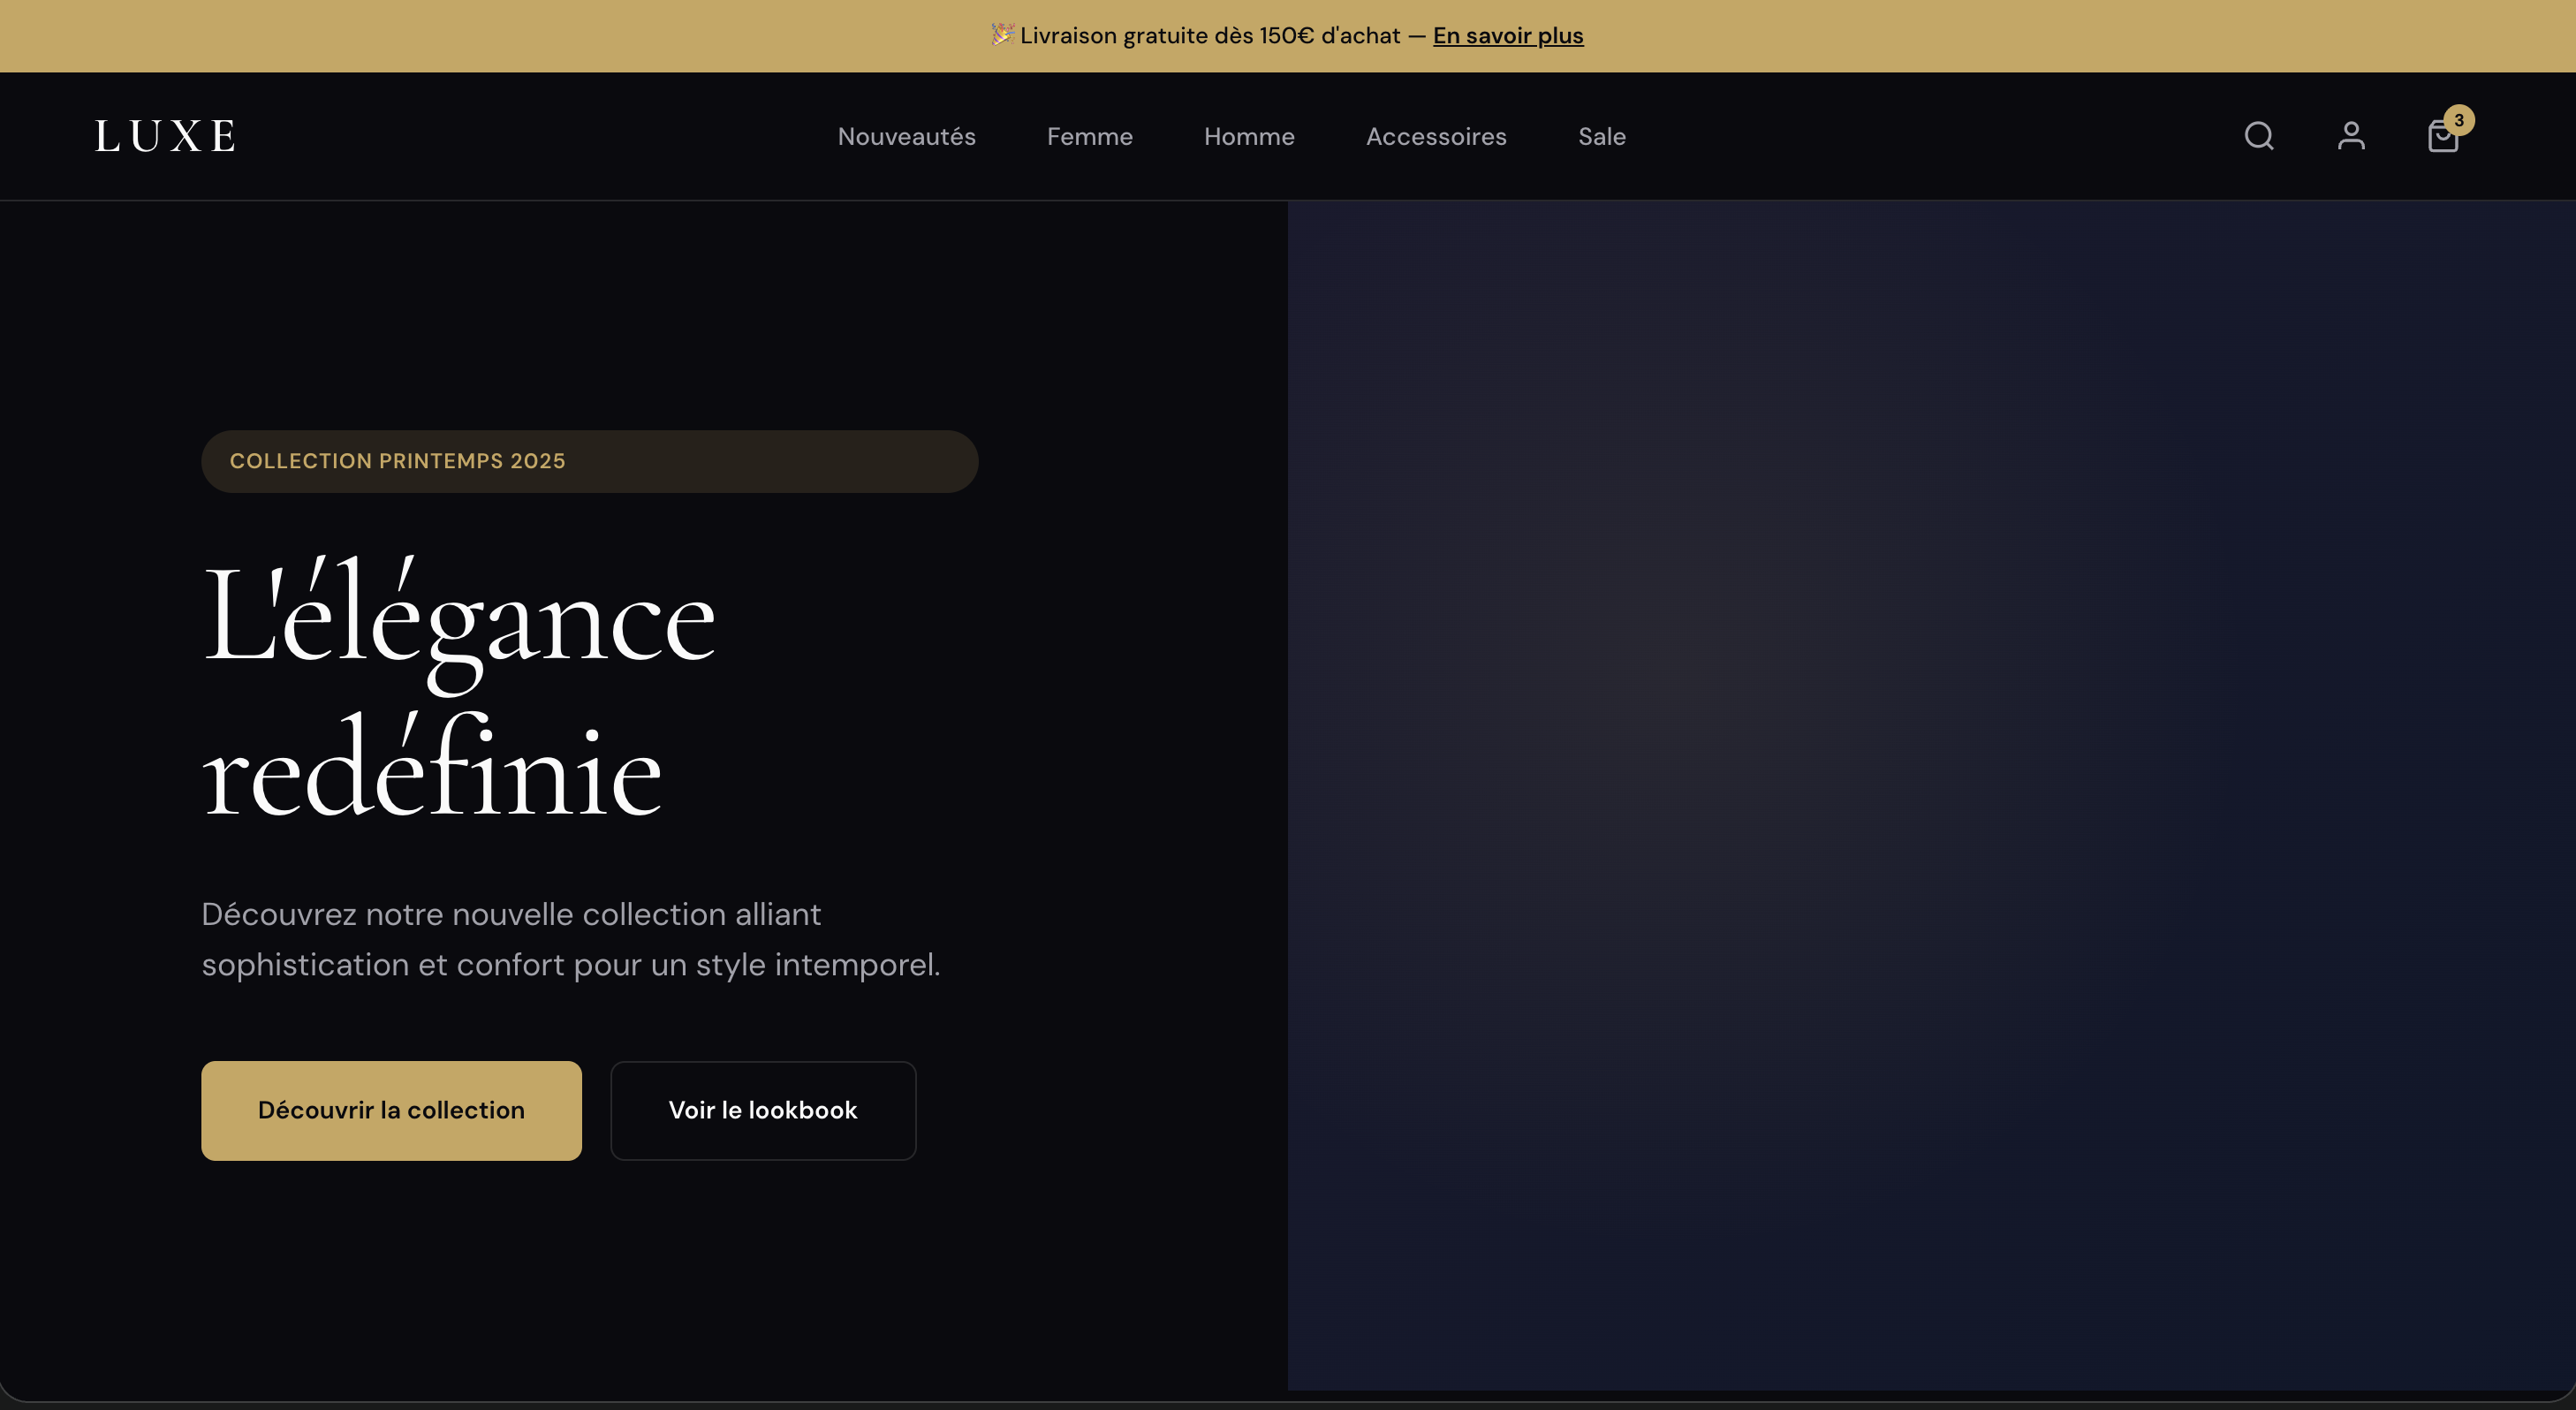2576x1410 pixels.
Task: Click the LUXE logo
Action: 164,135
